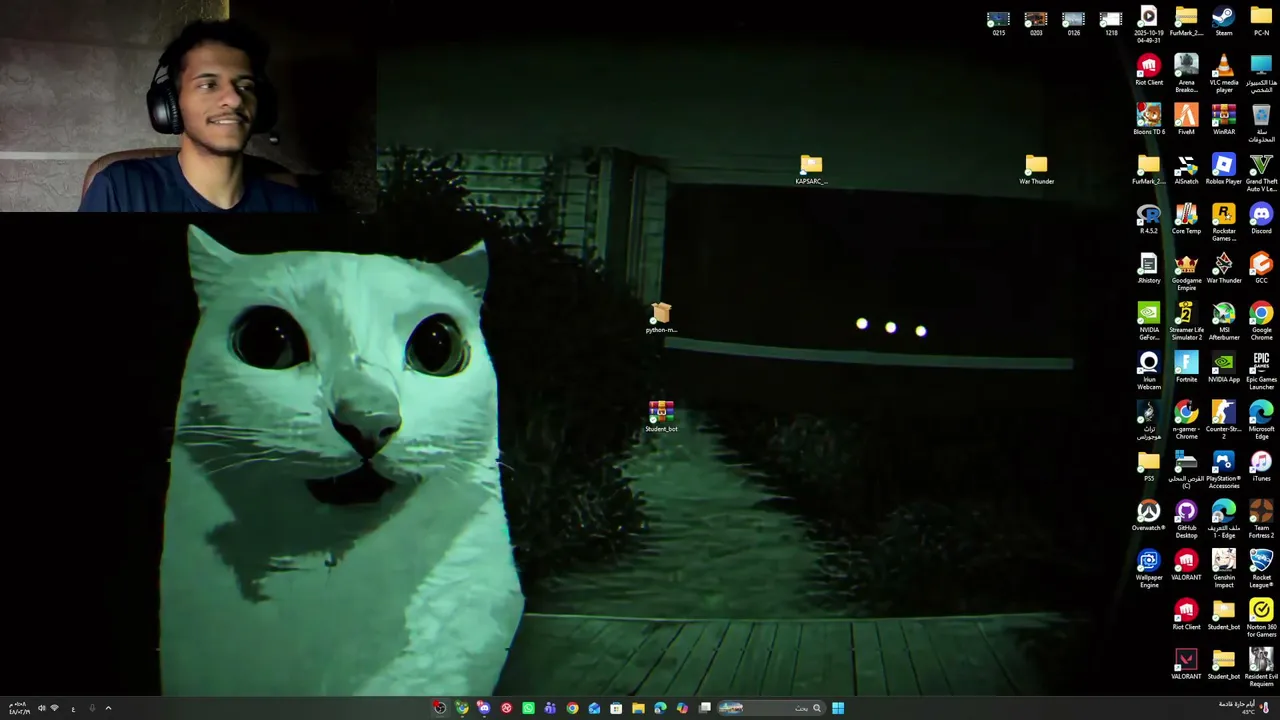
Task: Select the .Rhistory file icon
Action: (1149, 269)
